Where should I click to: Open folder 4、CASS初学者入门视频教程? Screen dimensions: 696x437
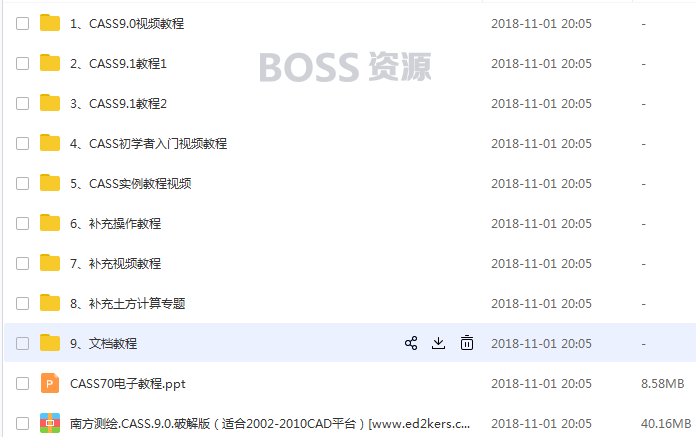pyautogui.click(x=148, y=144)
